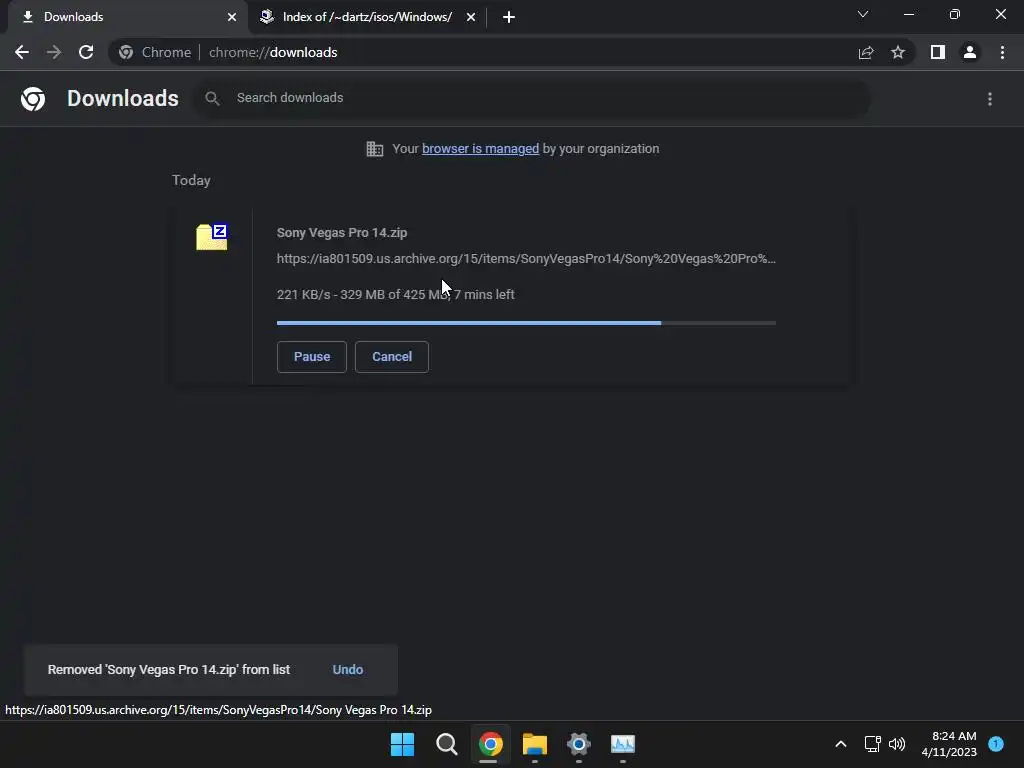Switch to the Downloads tab
Image resolution: width=1024 pixels, height=768 pixels.
[x=128, y=17]
